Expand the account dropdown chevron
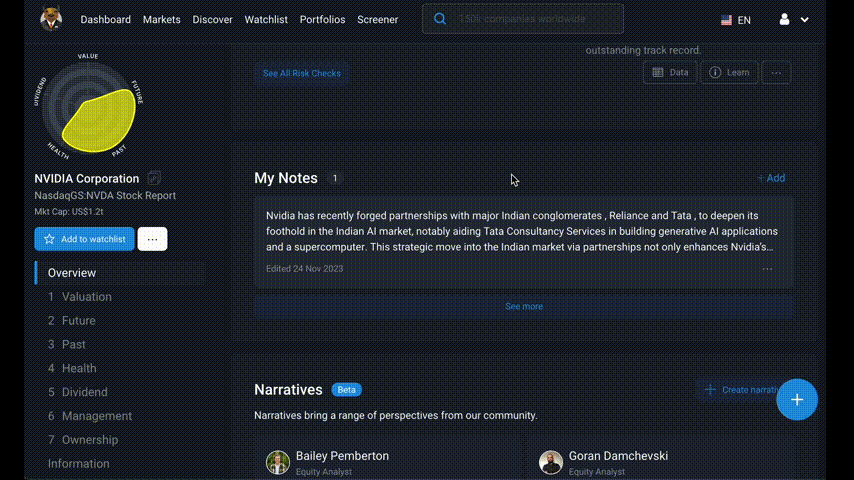This screenshot has width=854, height=480. (x=804, y=20)
